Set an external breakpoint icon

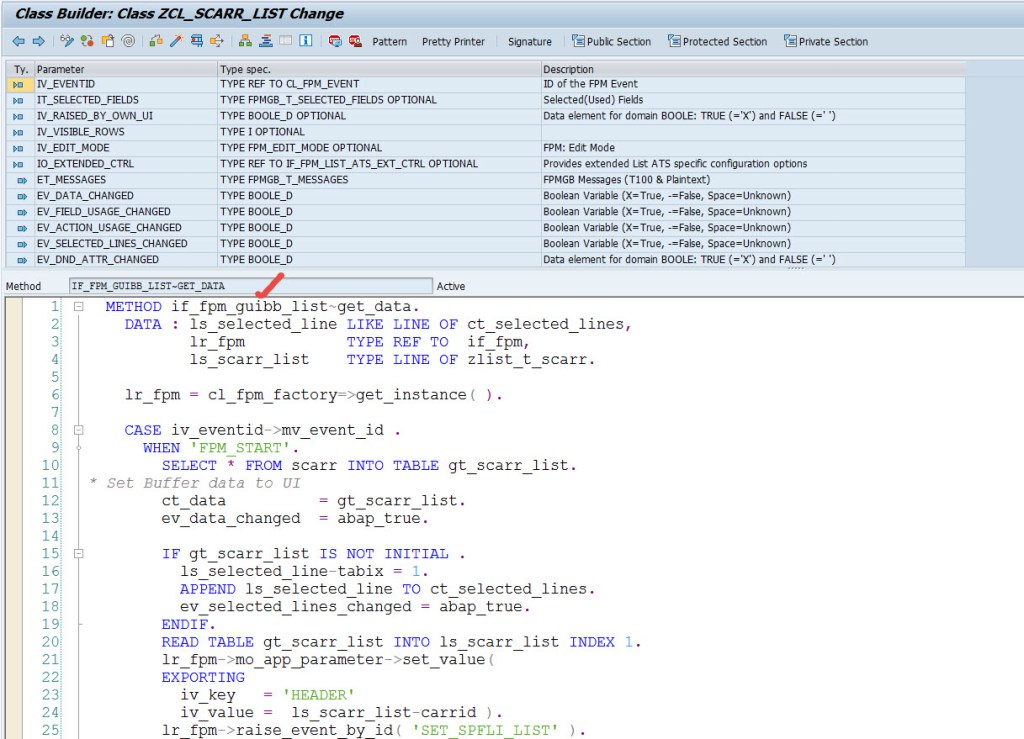click(x=355, y=41)
